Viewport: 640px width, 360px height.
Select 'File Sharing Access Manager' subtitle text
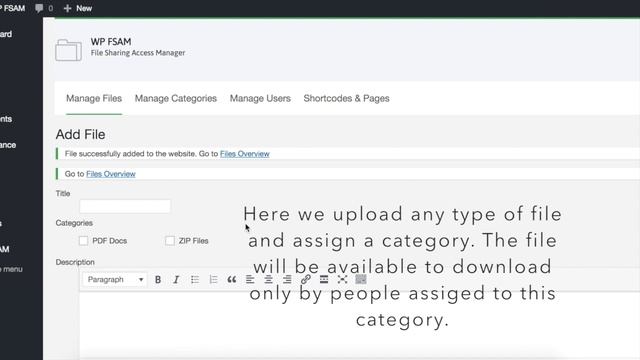(x=138, y=53)
